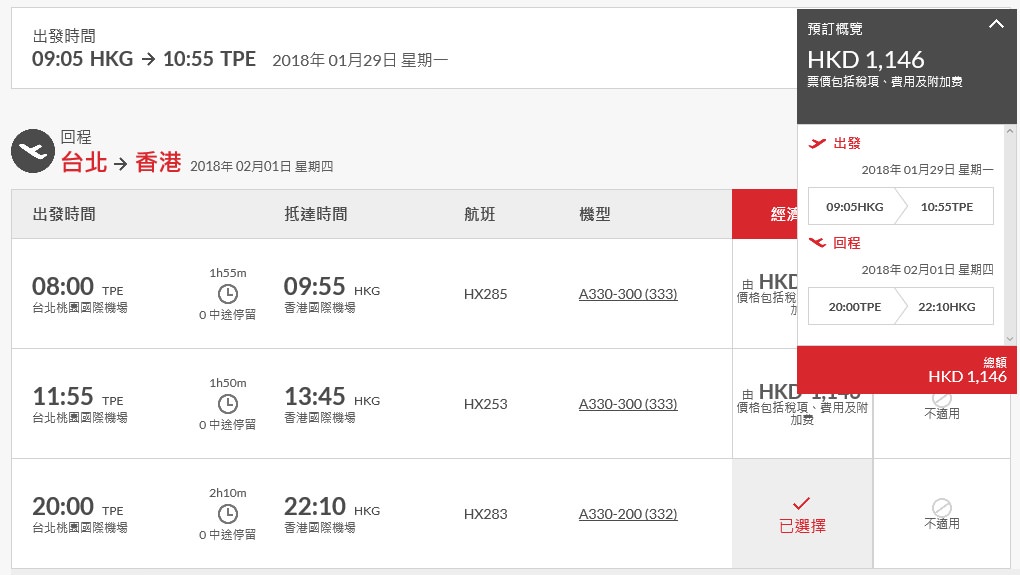Click the red 總額 HKD 1,146 total bar
Image resolution: width=1020 pixels, height=575 pixels.
907,370
